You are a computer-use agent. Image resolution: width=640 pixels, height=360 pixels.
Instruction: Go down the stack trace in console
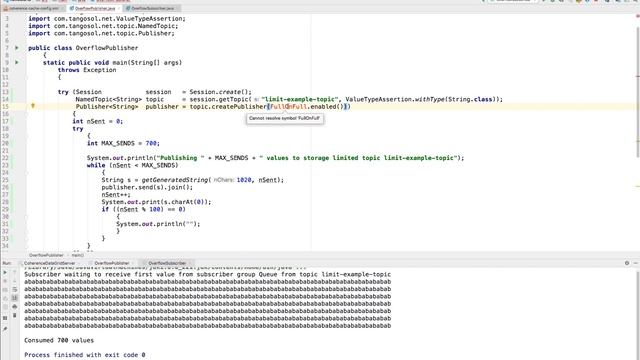(x=15, y=281)
